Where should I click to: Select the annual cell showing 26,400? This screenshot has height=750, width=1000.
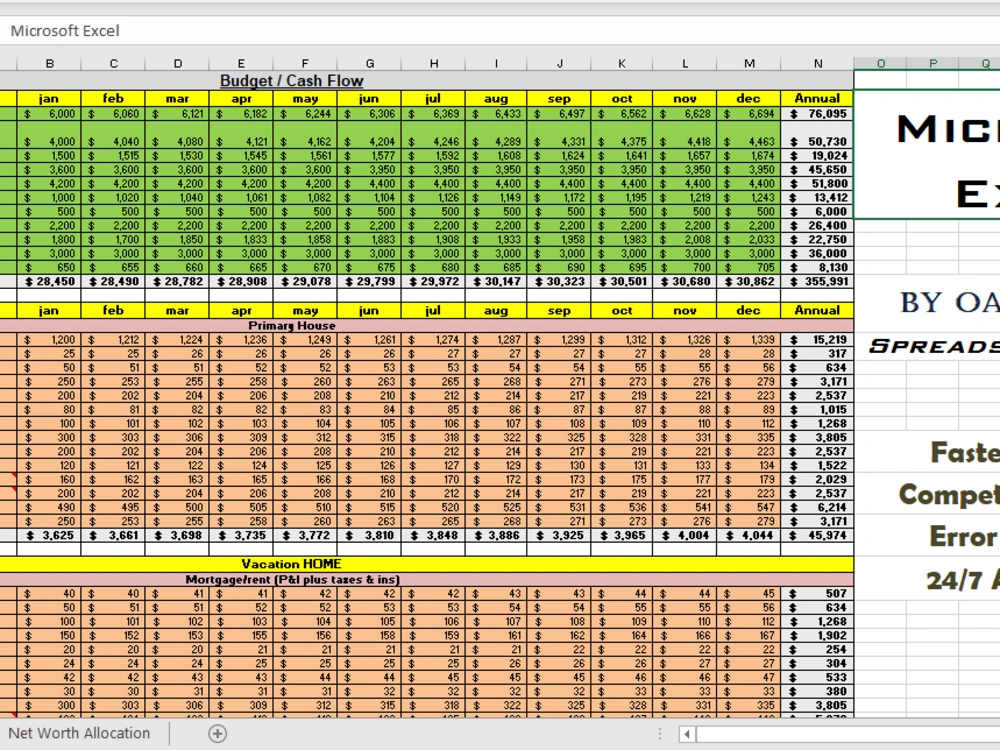(x=818, y=225)
